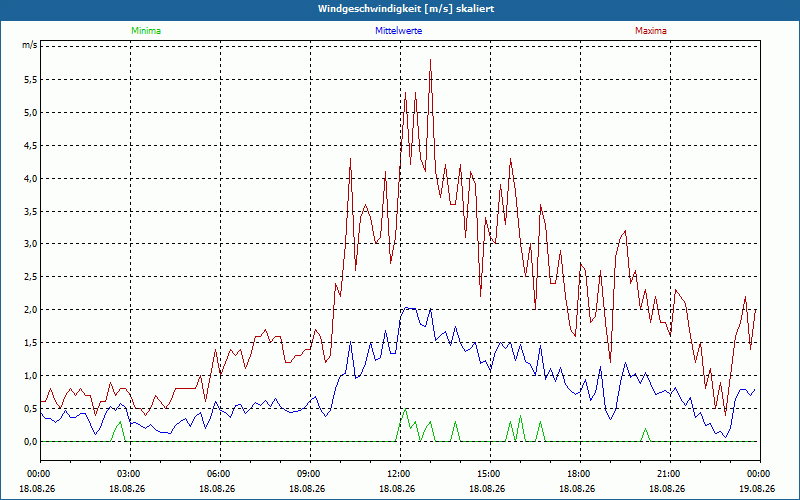Click the 21:00 time axis label
The width and height of the screenshot is (800, 500).
pos(670,474)
